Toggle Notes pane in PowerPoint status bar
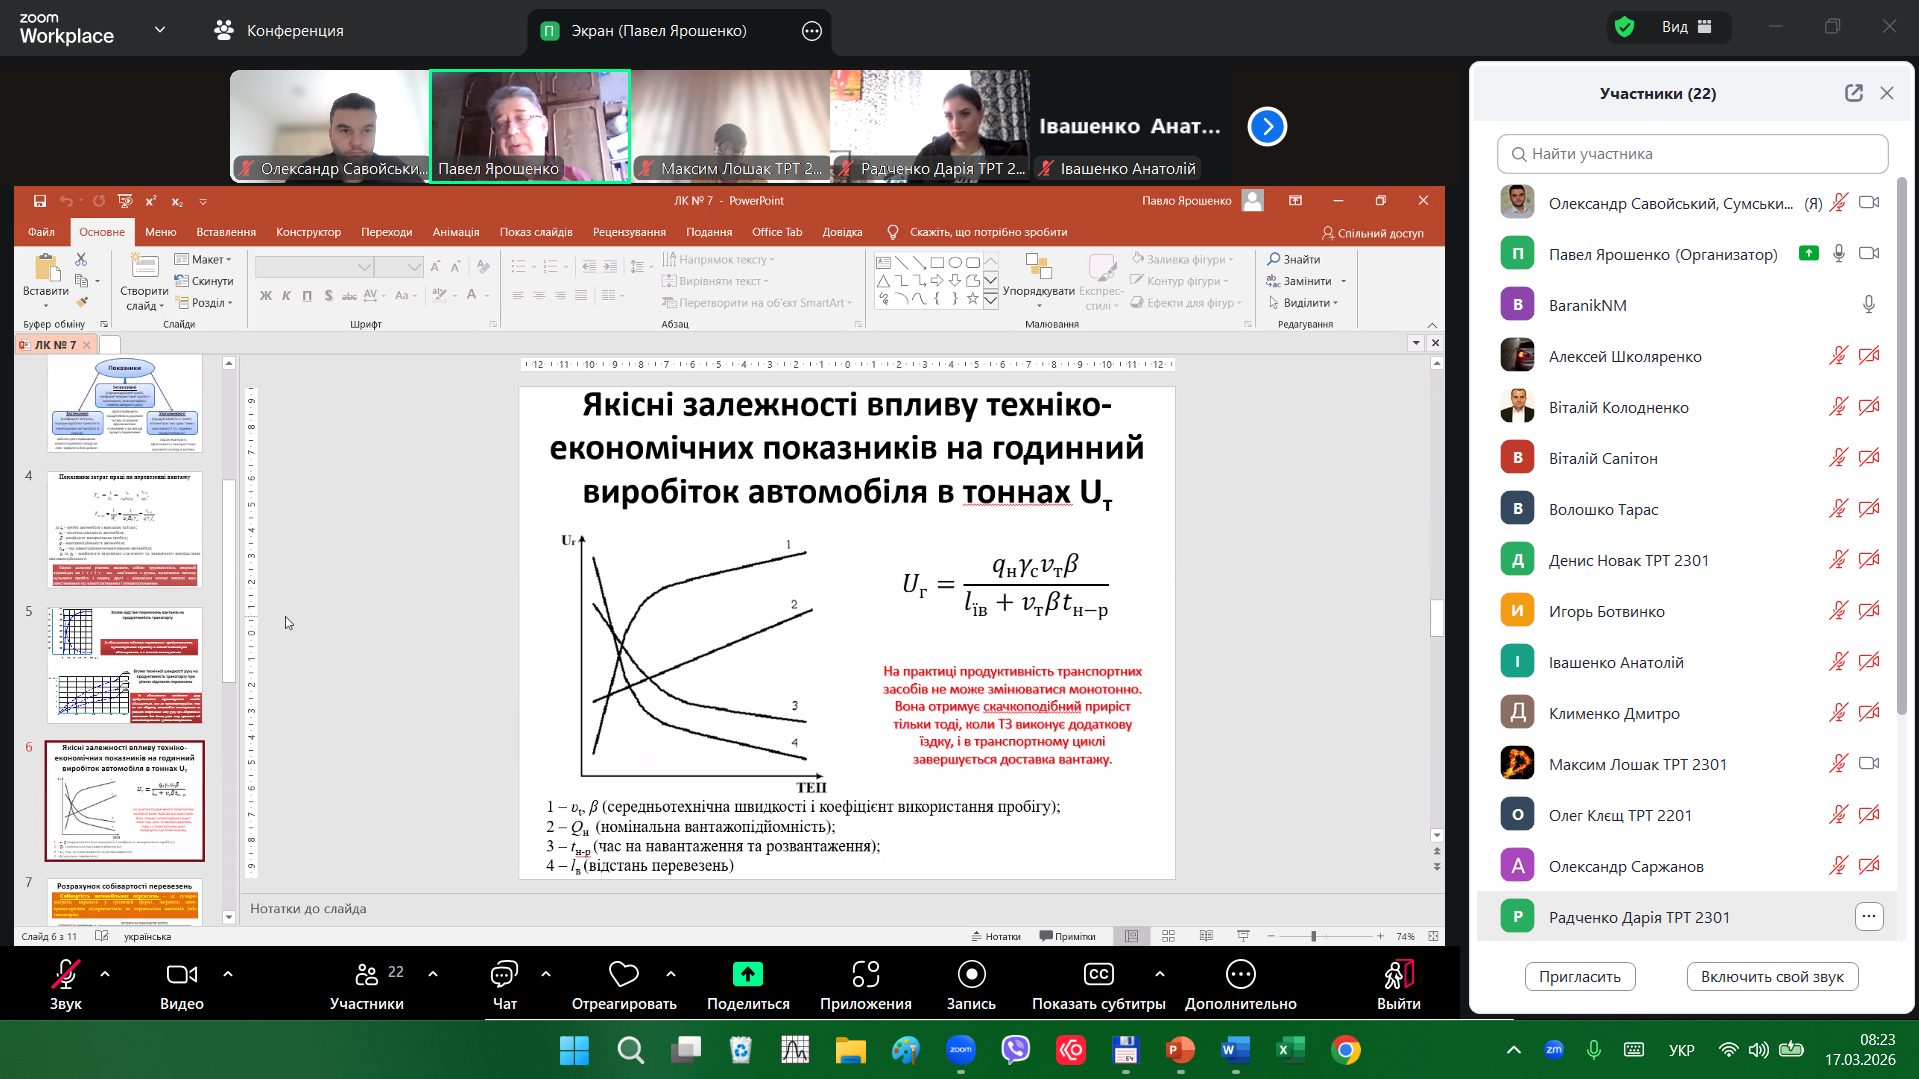Image resolution: width=1919 pixels, height=1079 pixels. [x=996, y=936]
